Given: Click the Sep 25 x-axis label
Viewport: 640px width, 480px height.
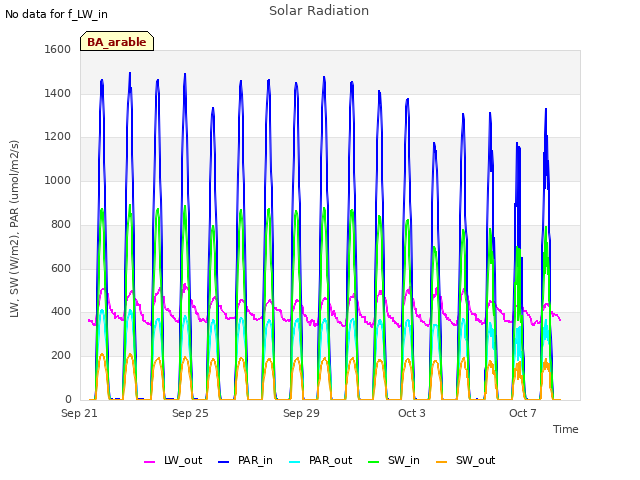Looking at the screenshot, I should [x=190, y=413].
